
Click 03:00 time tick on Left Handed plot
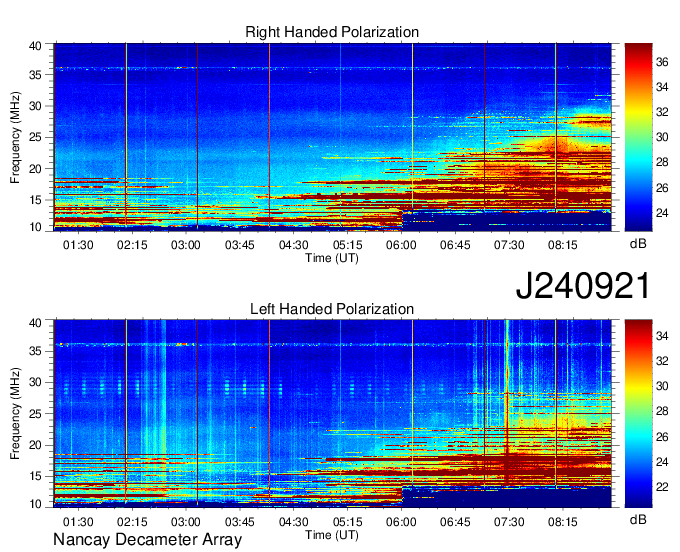[x=186, y=522]
